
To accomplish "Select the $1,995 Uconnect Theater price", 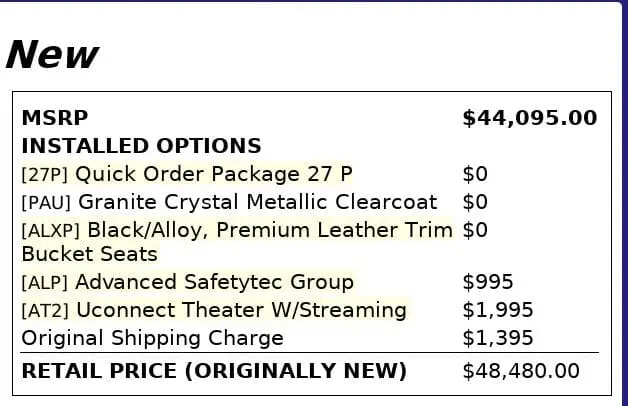I will (x=497, y=310).
